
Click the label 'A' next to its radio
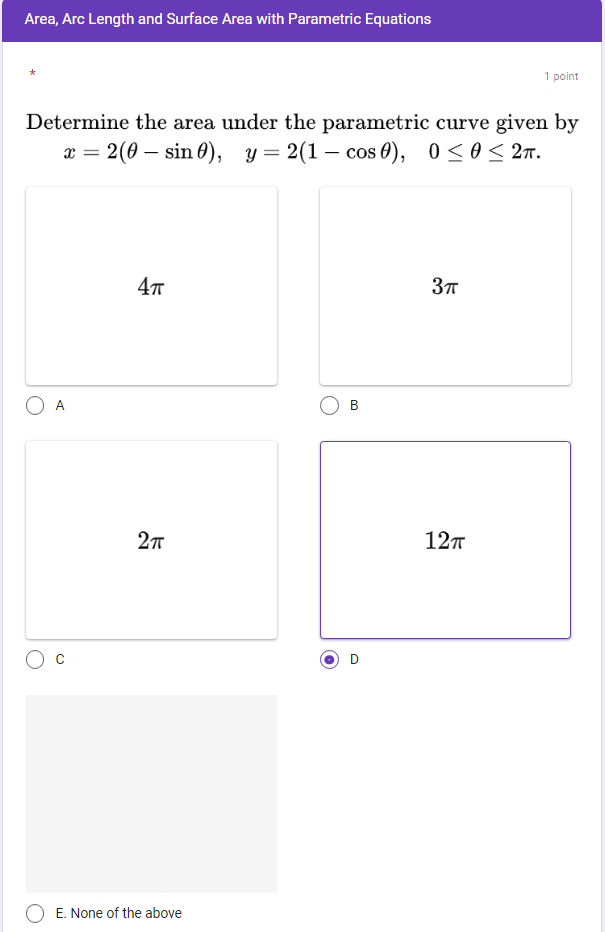coord(59,406)
